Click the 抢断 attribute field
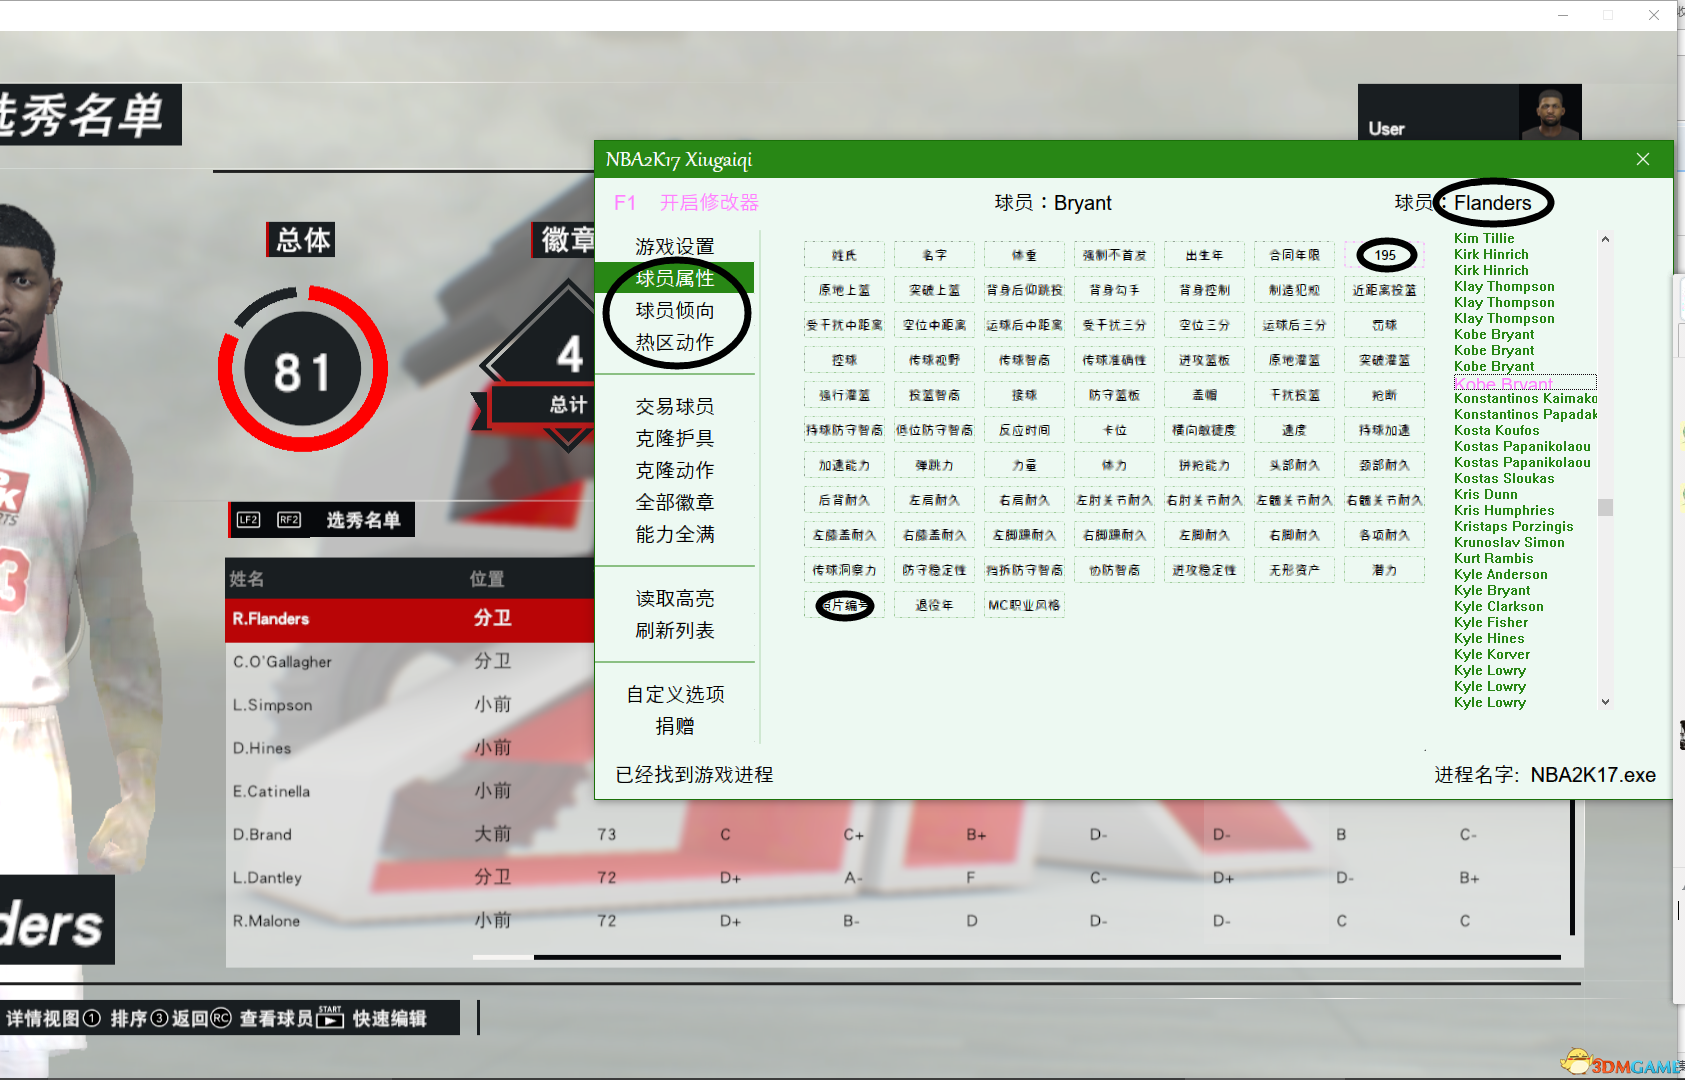Screen dimensions: 1685x1080 1384,395
